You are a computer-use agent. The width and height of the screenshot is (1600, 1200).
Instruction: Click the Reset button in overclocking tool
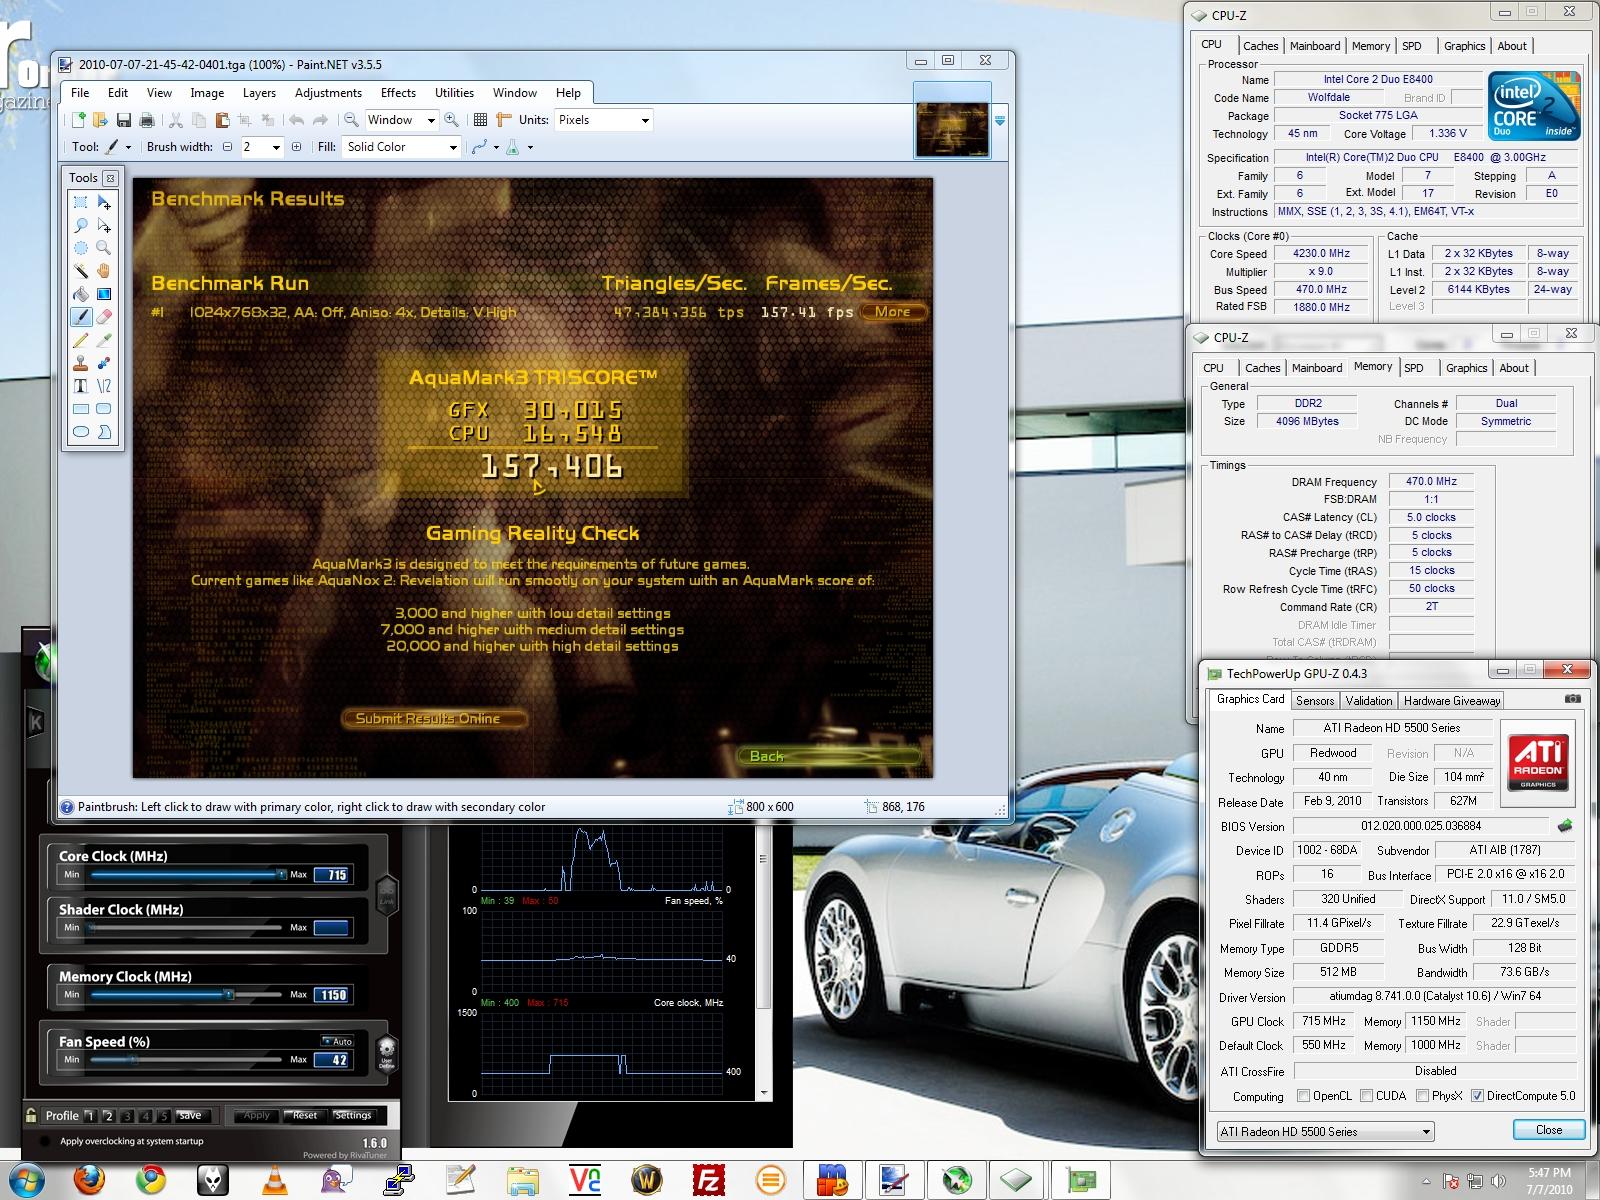[x=304, y=1115]
